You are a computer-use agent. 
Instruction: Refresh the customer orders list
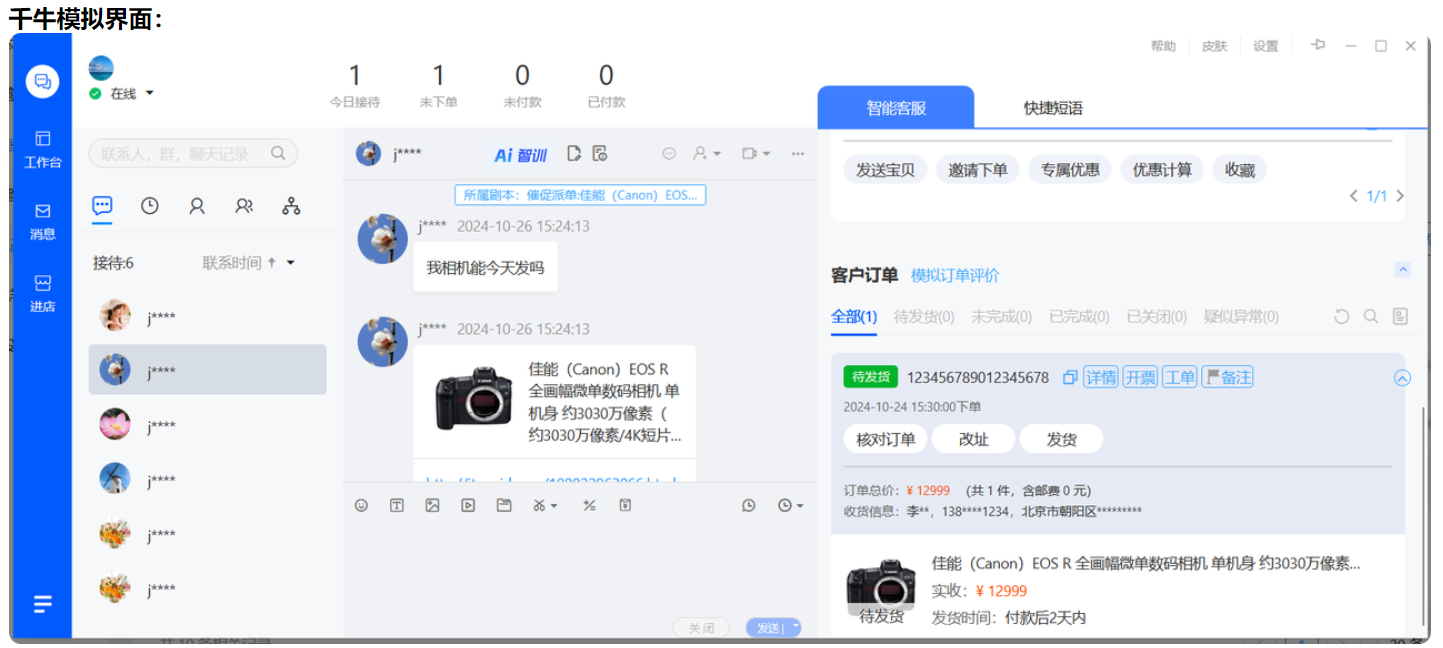pos(1342,316)
